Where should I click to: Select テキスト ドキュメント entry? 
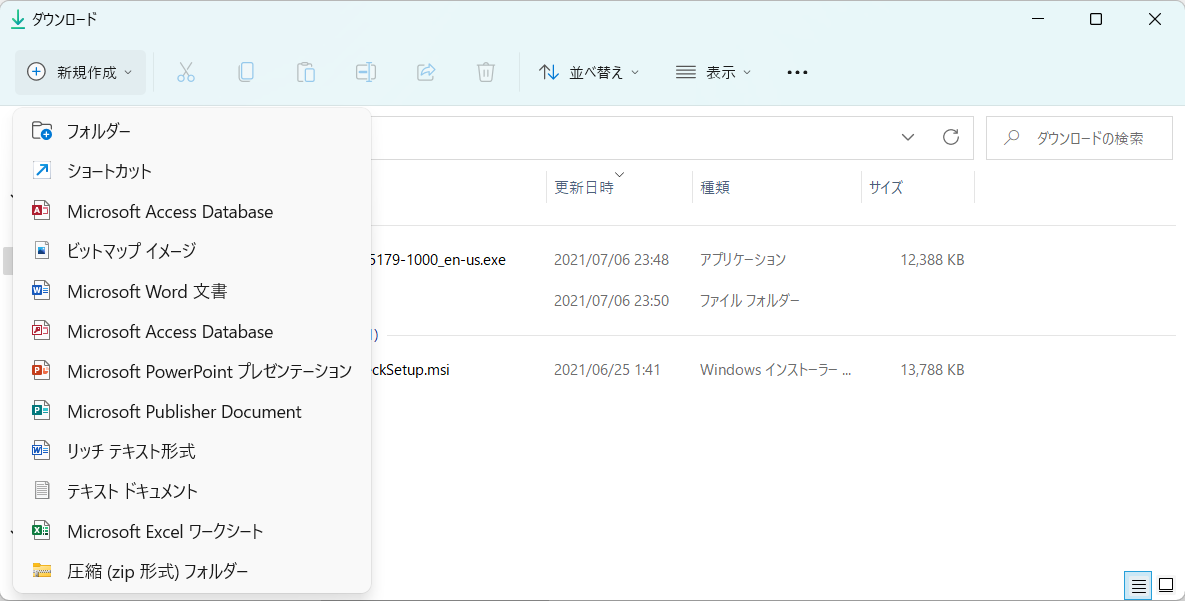pyautogui.click(x=192, y=491)
